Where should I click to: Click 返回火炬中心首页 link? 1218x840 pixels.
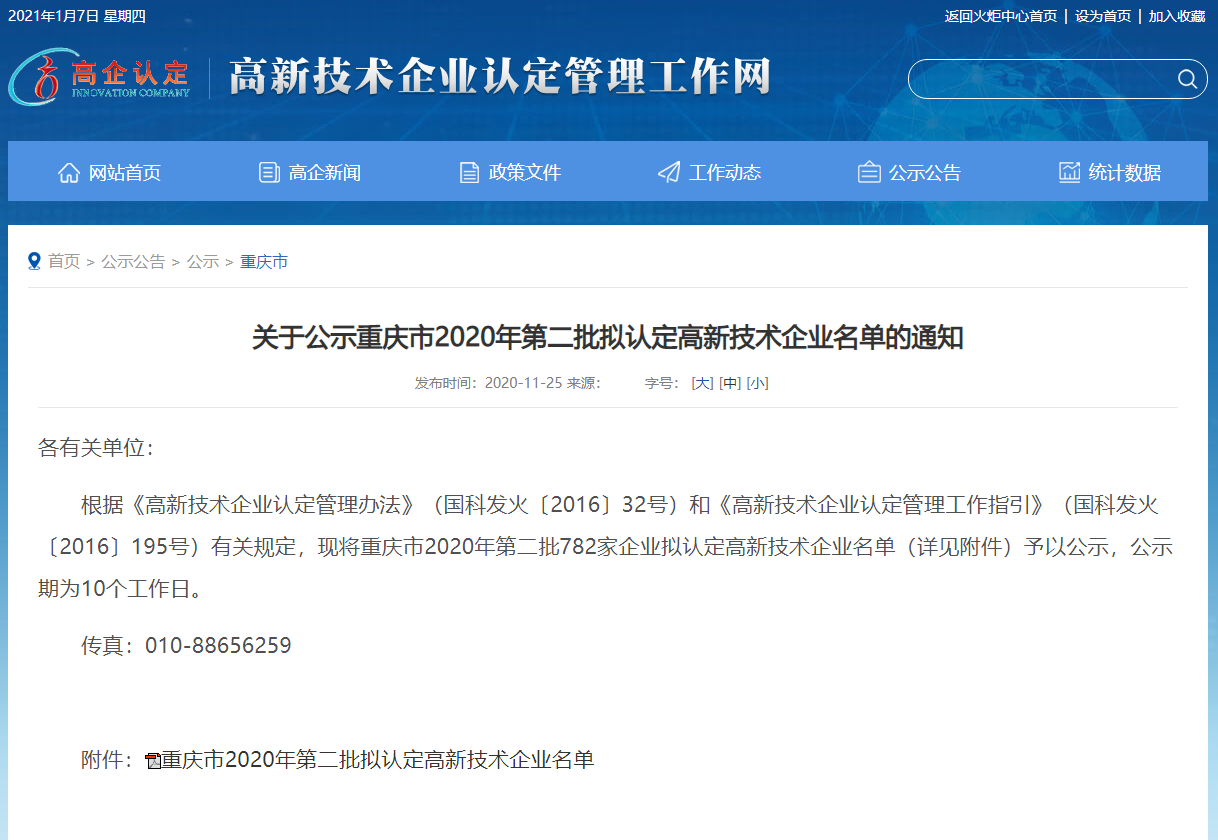1000,16
